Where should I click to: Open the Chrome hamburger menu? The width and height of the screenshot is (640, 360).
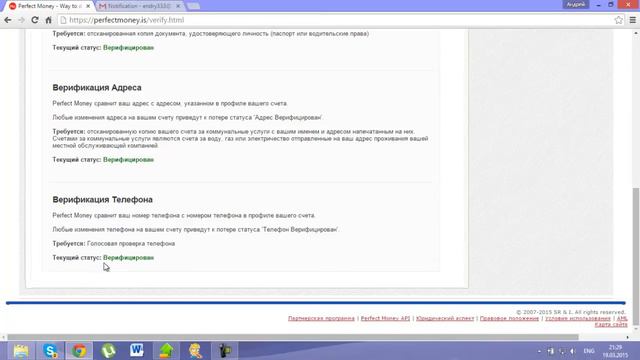pos(633,20)
